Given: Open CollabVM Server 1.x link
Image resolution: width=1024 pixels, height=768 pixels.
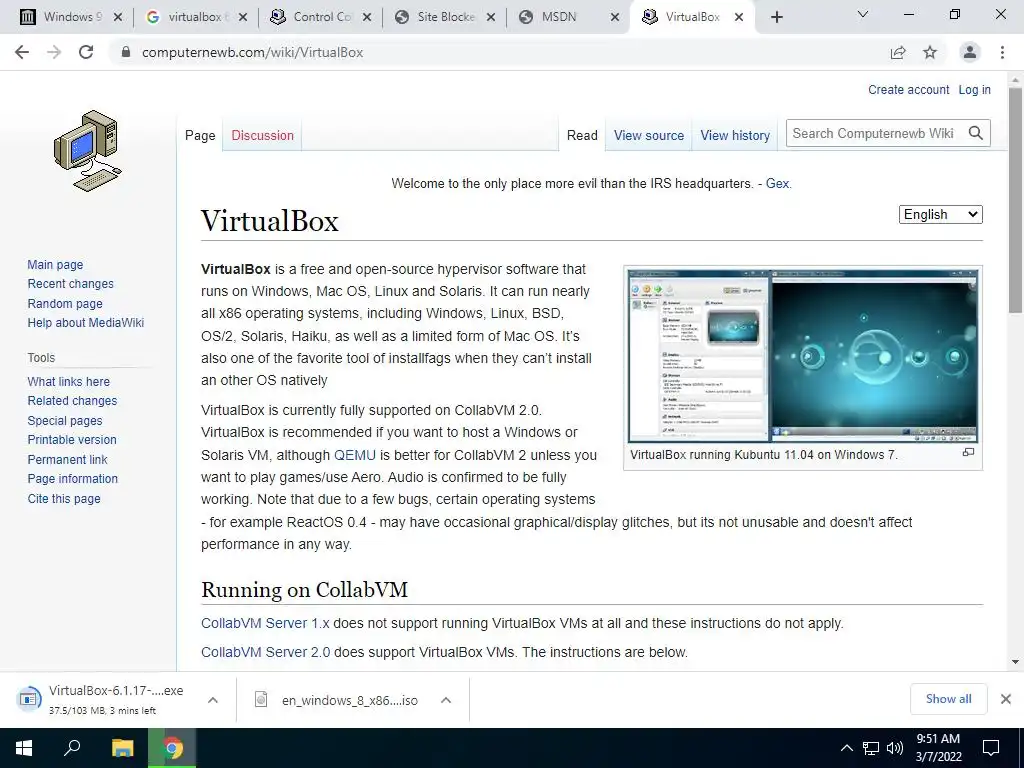Looking at the screenshot, I should [x=265, y=623].
